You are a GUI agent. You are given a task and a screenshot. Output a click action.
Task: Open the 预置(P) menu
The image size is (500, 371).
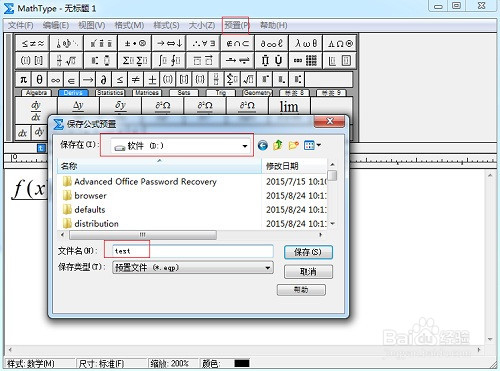pyautogui.click(x=237, y=25)
